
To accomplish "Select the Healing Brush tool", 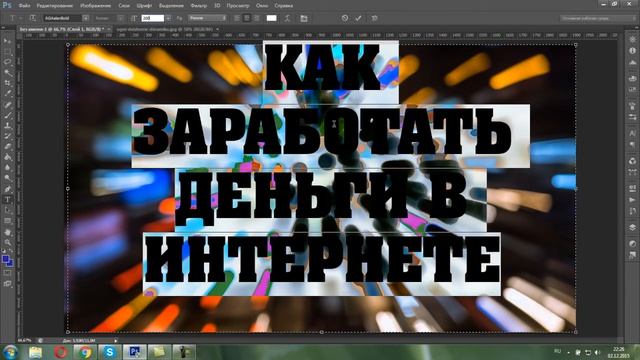I will (x=7, y=104).
